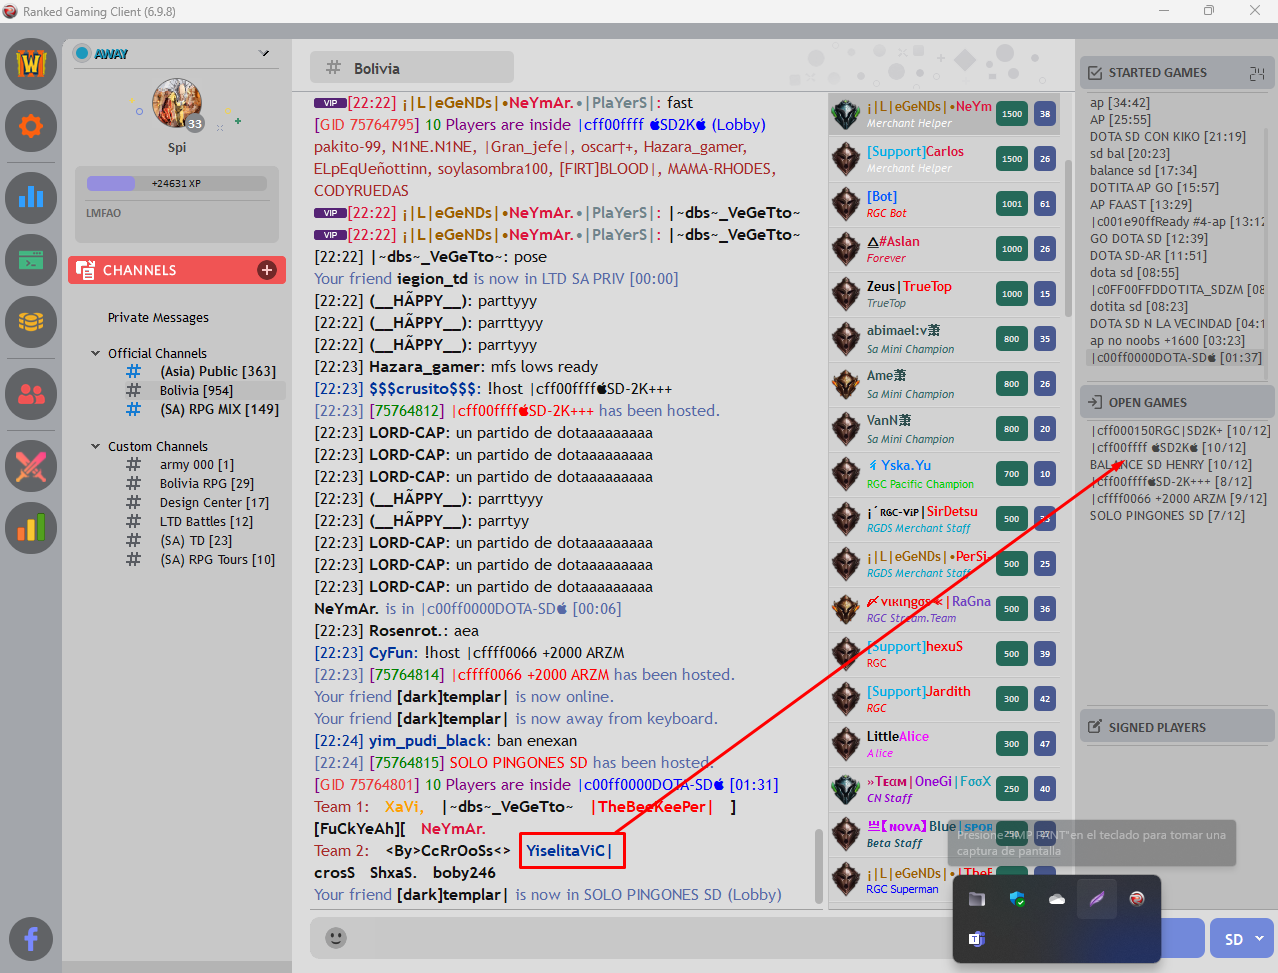This screenshot has width=1278, height=973.
Task: Click avatar icon of [Support]Carlos
Action: 846,159
